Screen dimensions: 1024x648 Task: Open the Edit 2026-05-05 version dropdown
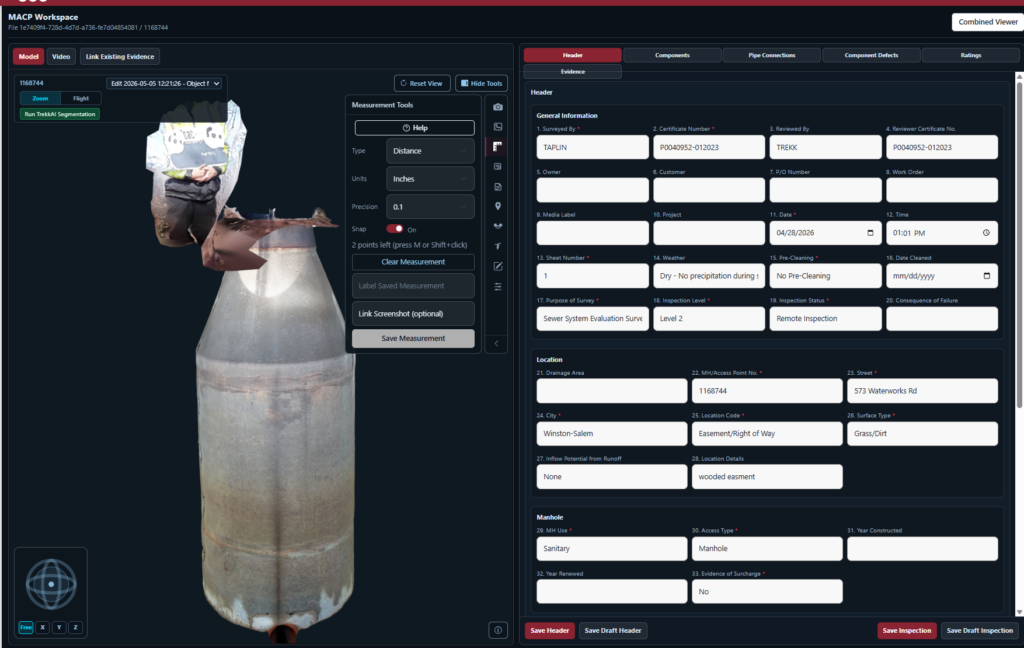coord(165,84)
